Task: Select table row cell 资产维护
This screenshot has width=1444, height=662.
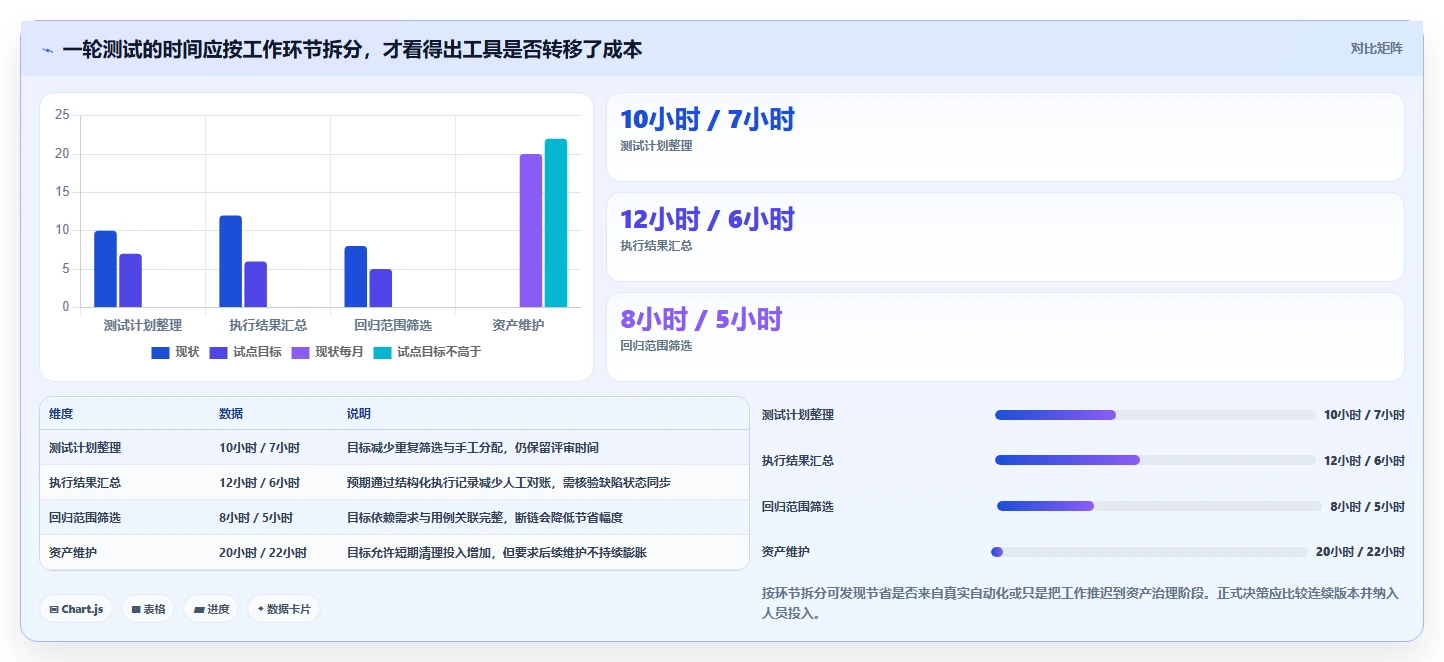Action: (x=73, y=553)
